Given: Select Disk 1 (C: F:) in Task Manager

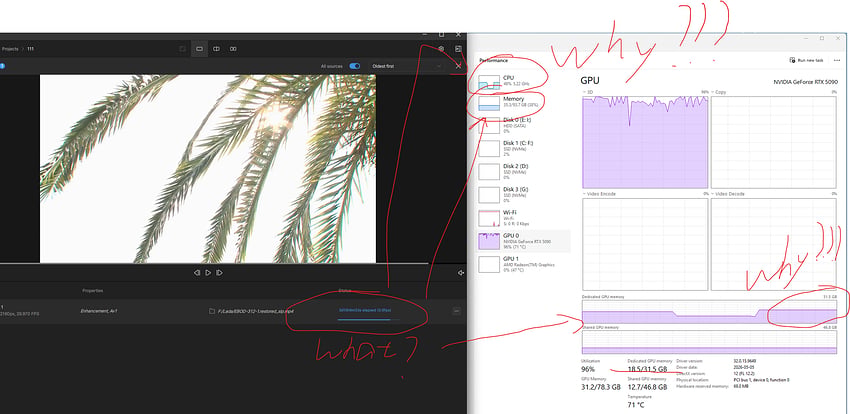Looking at the screenshot, I should click(523, 148).
